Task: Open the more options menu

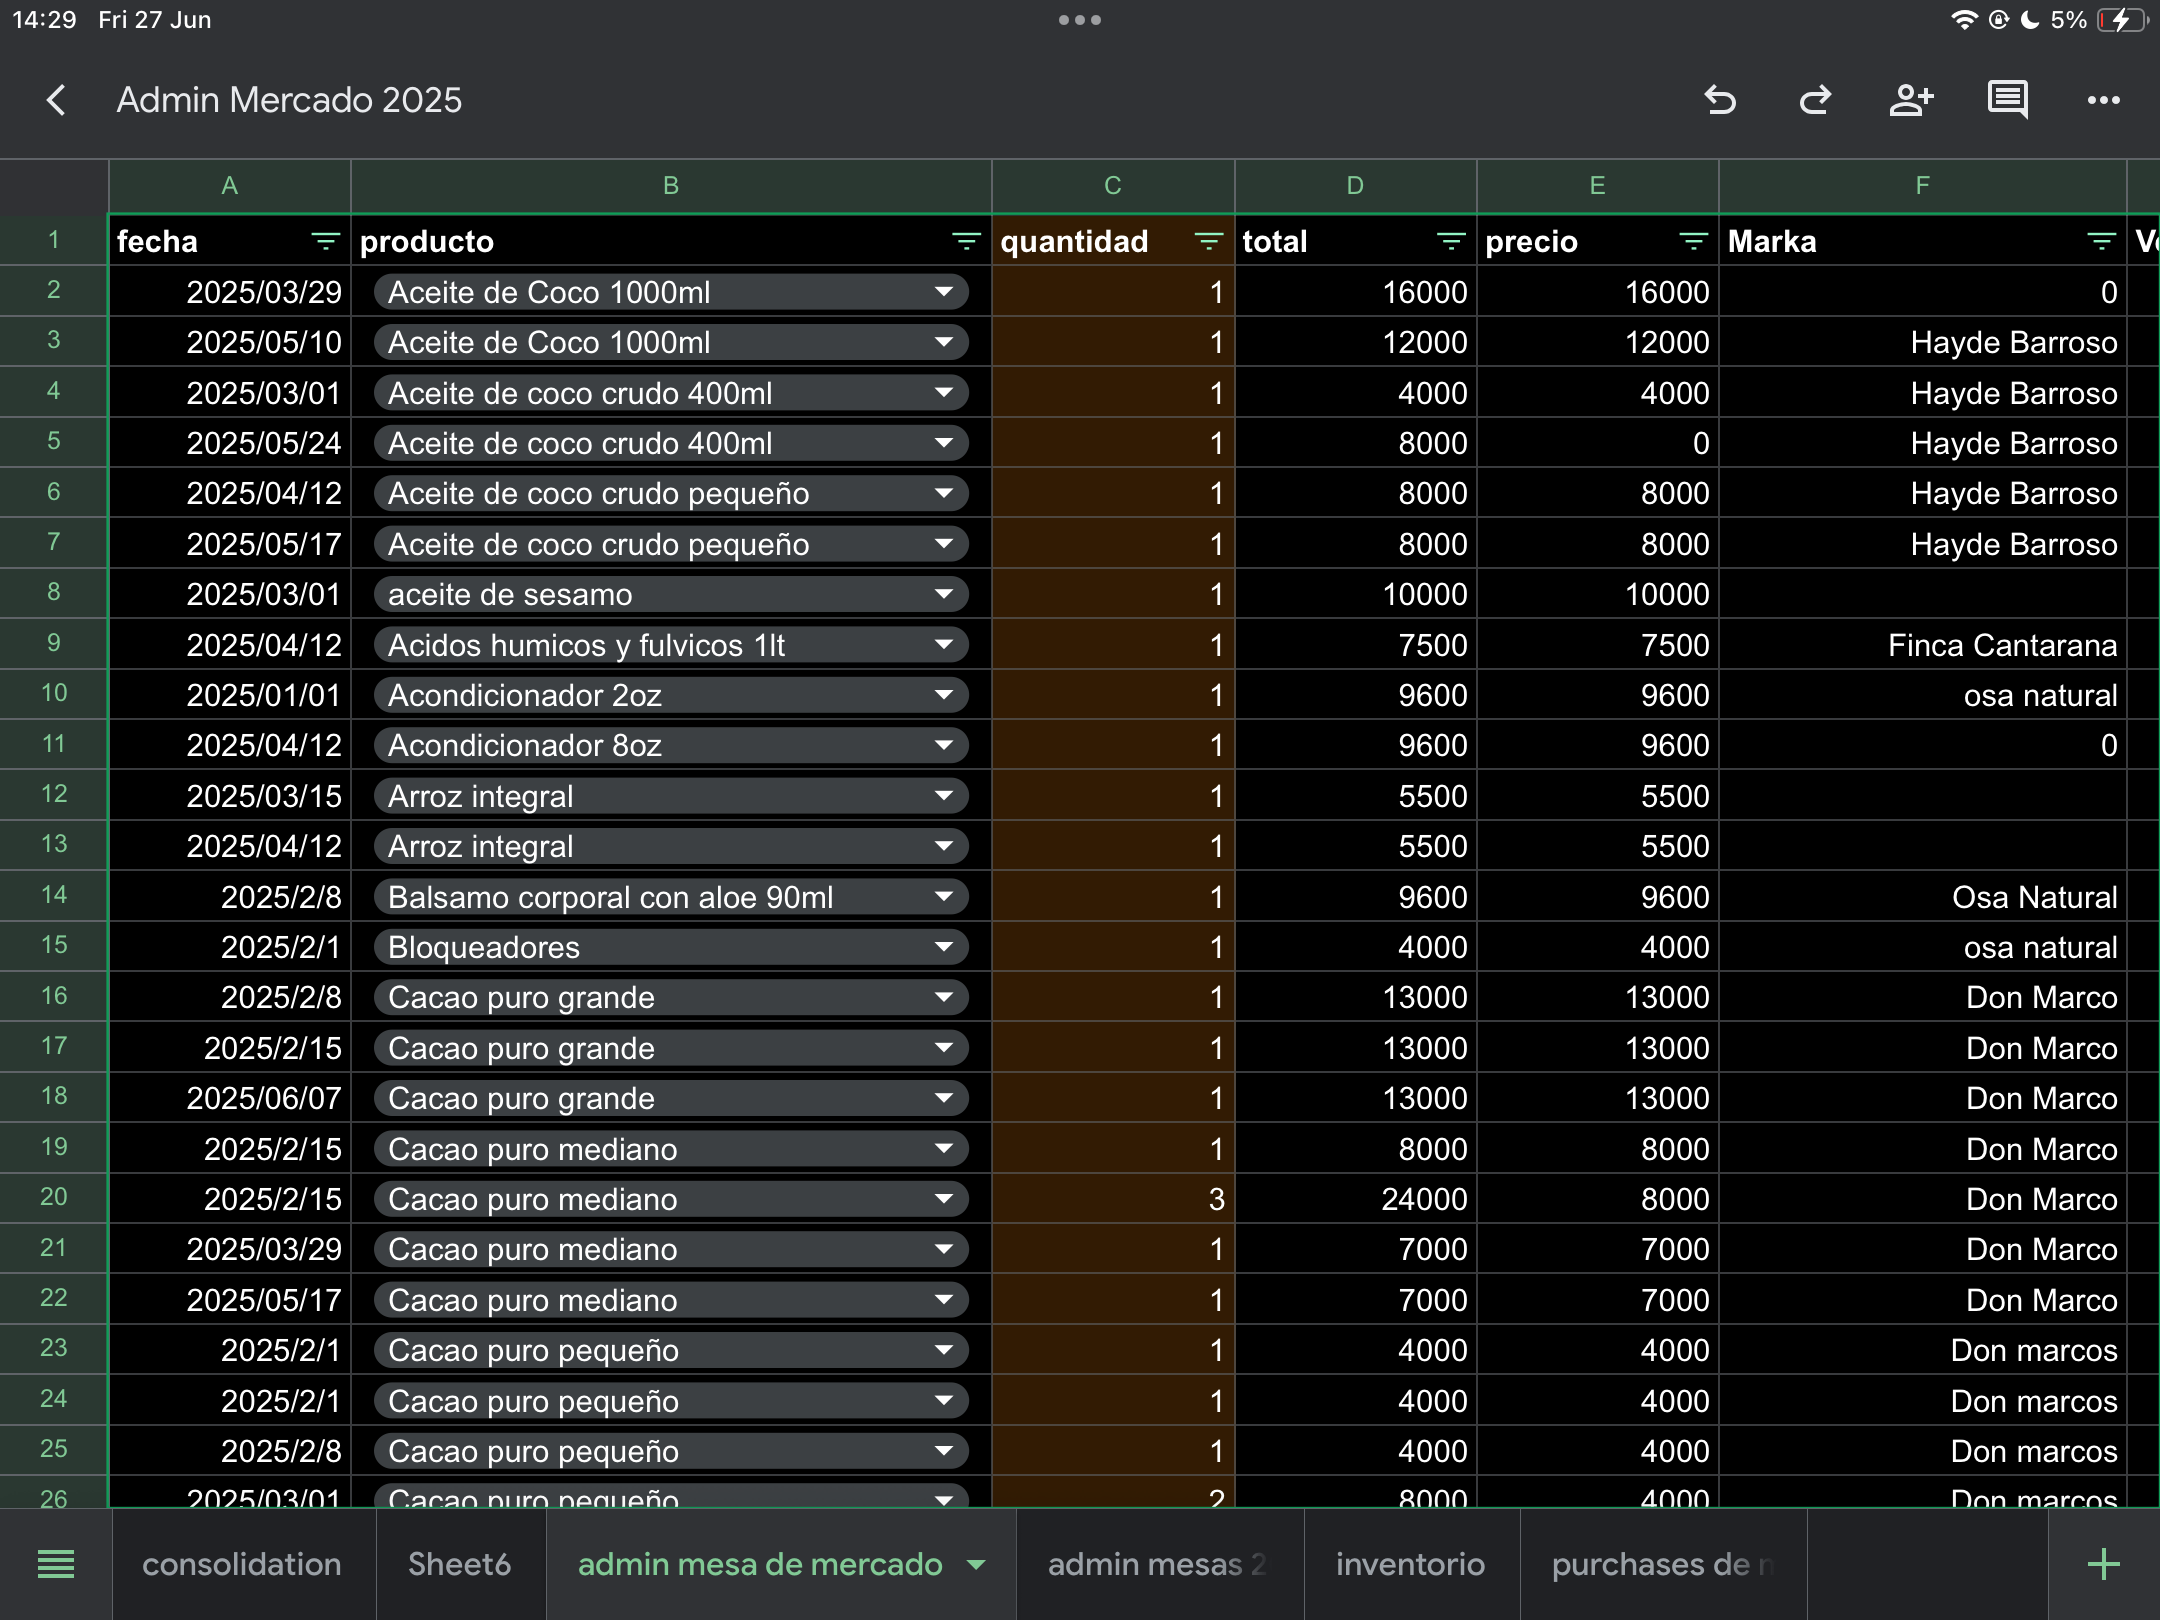Action: tap(2104, 100)
